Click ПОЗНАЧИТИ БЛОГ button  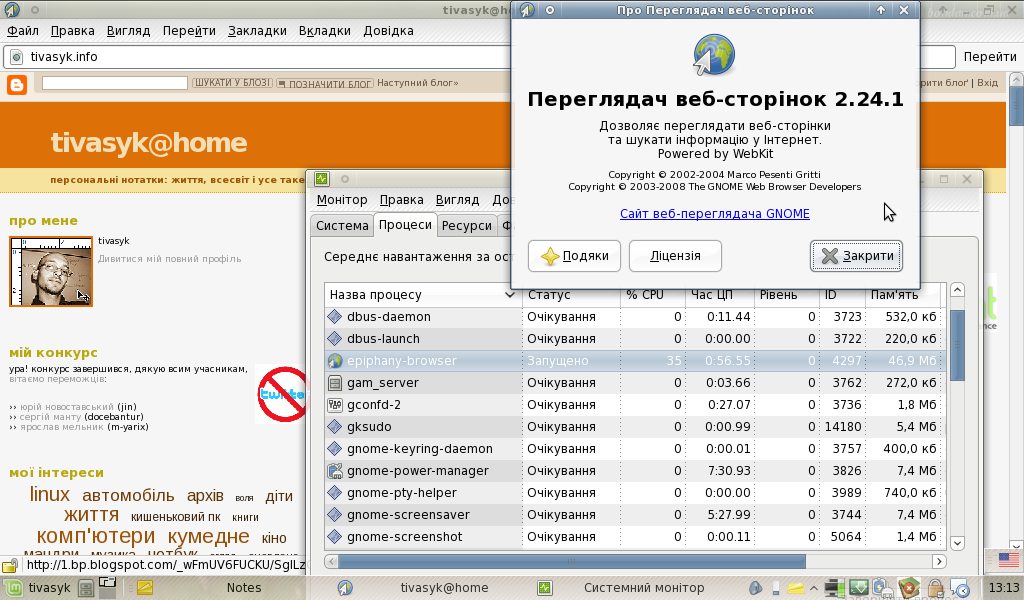click(325, 84)
